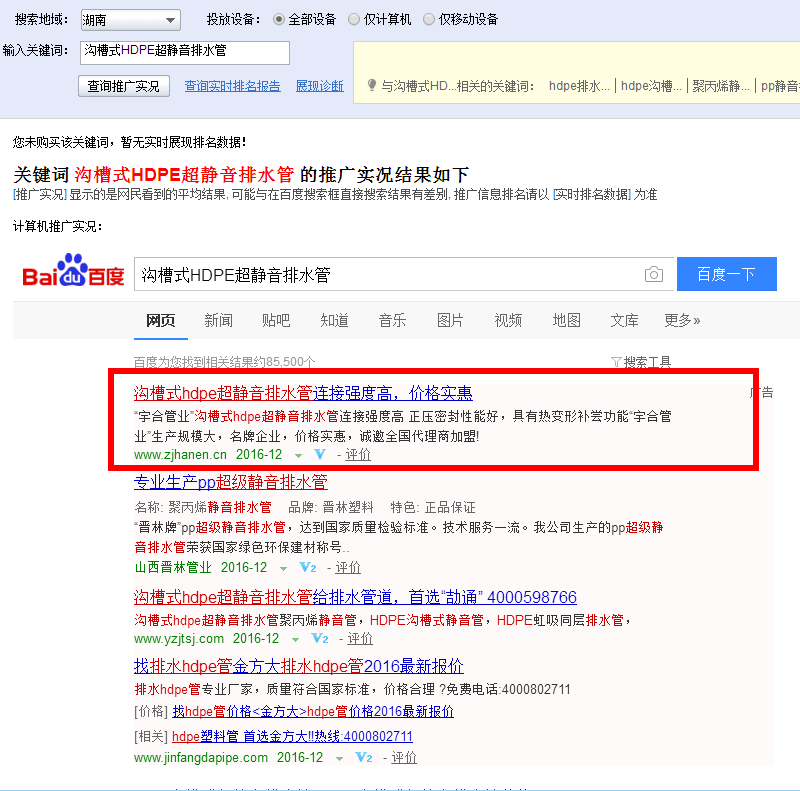The image size is (800, 791).
Task: Expand the arrow after www.zjhanen.cn 2016-12
Action: (298, 455)
